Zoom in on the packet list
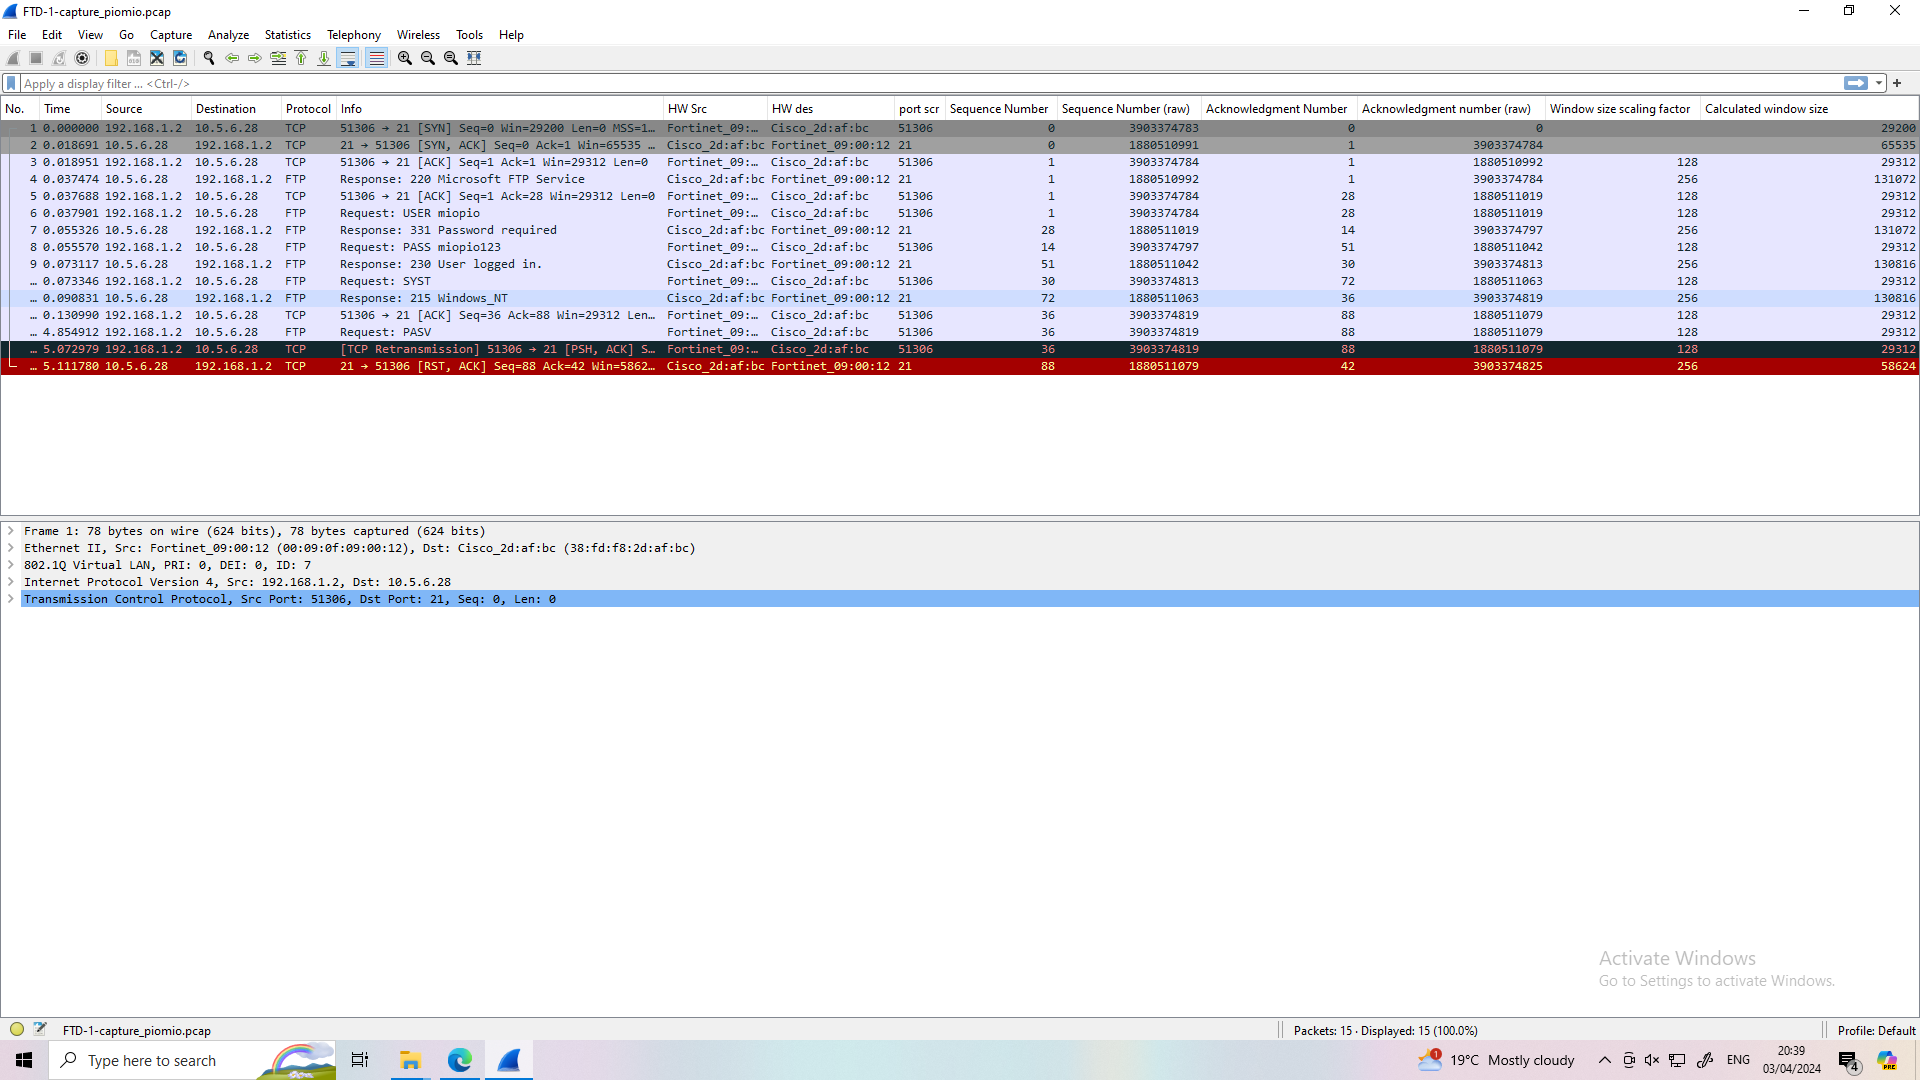 click(404, 58)
